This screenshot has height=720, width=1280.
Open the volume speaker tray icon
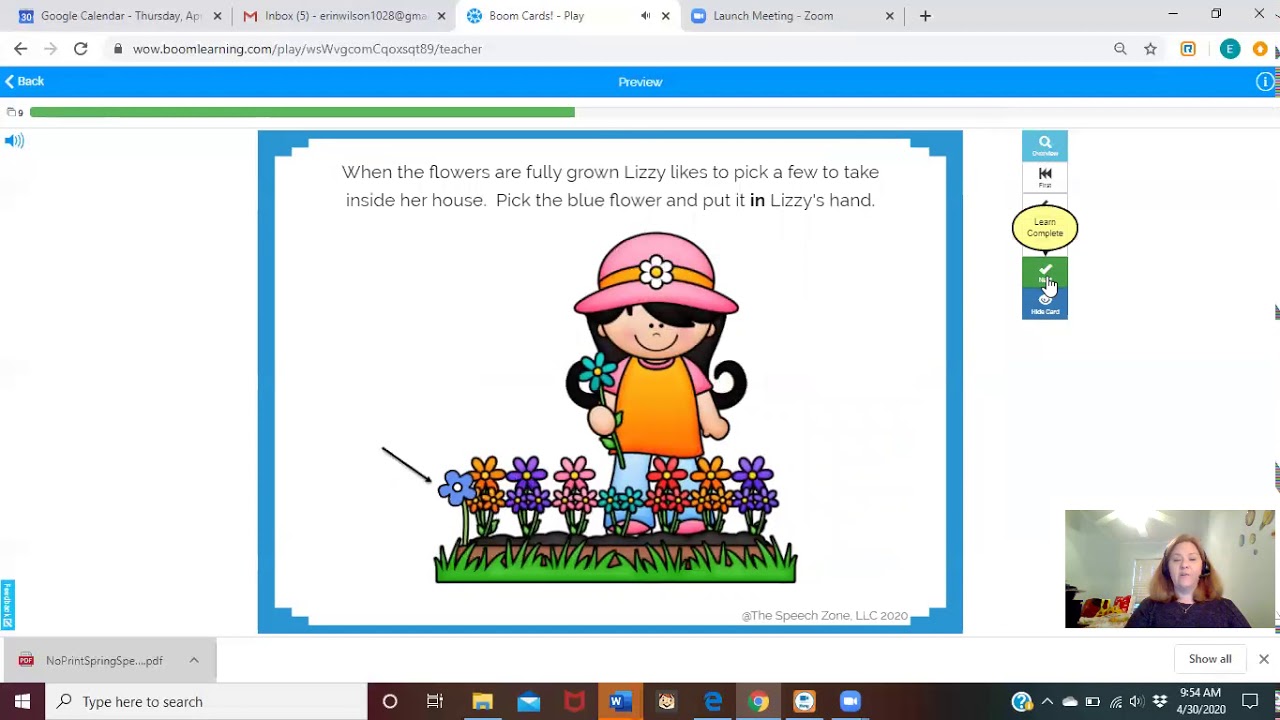[1137, 702]
